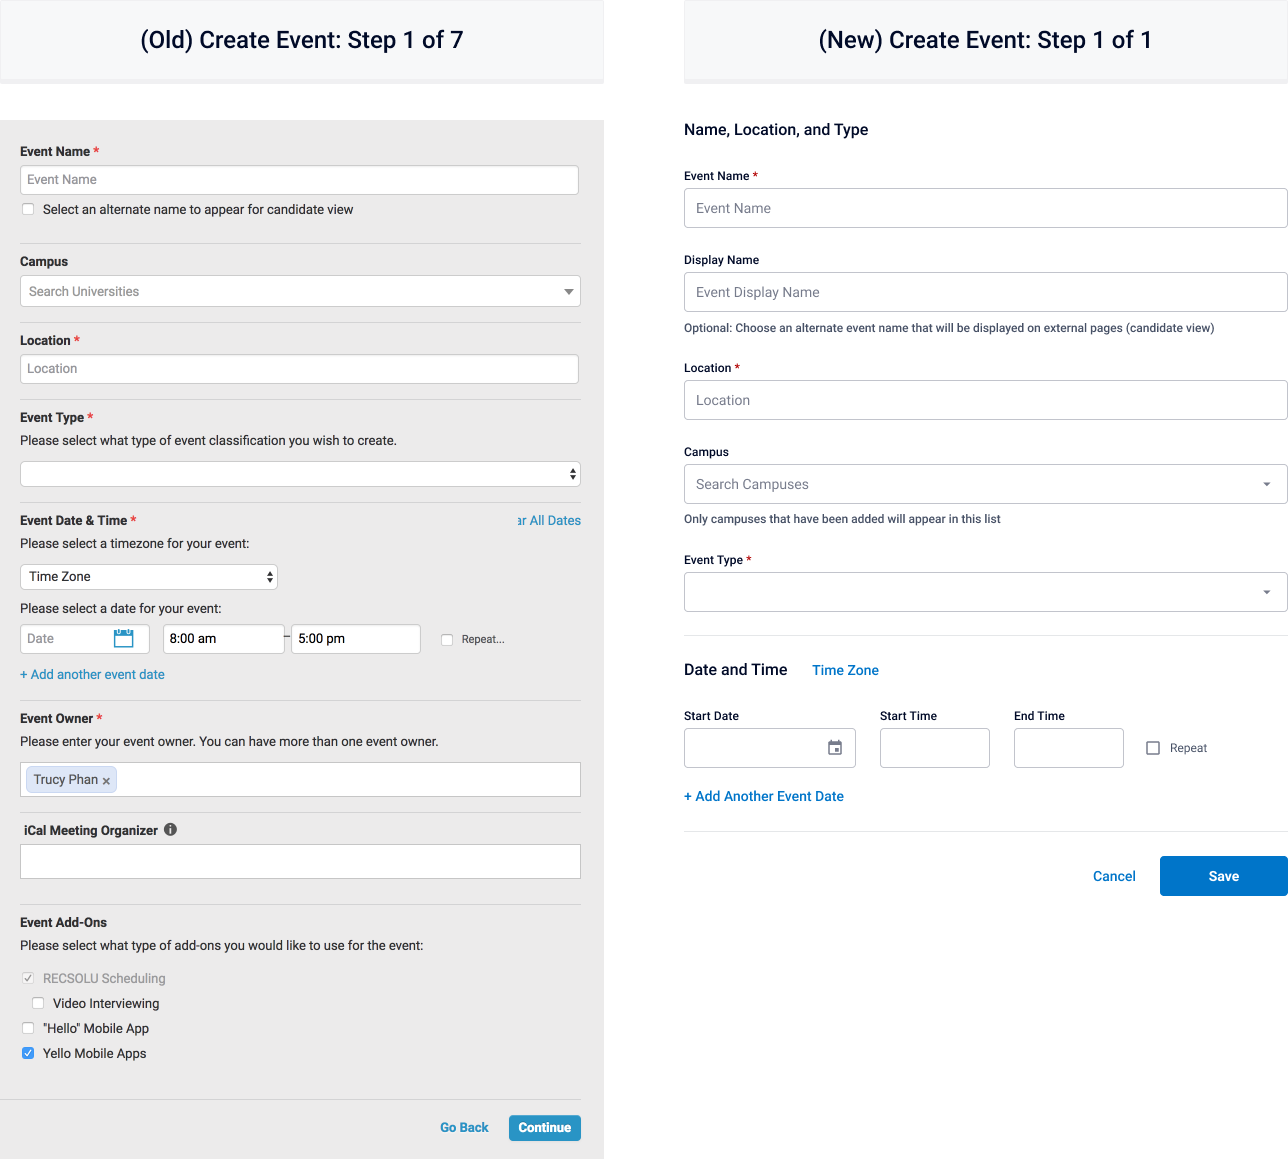The image size is (1288, 1159).
Task: Click the 'All Dates' link in old form
Action: point(549,520)
